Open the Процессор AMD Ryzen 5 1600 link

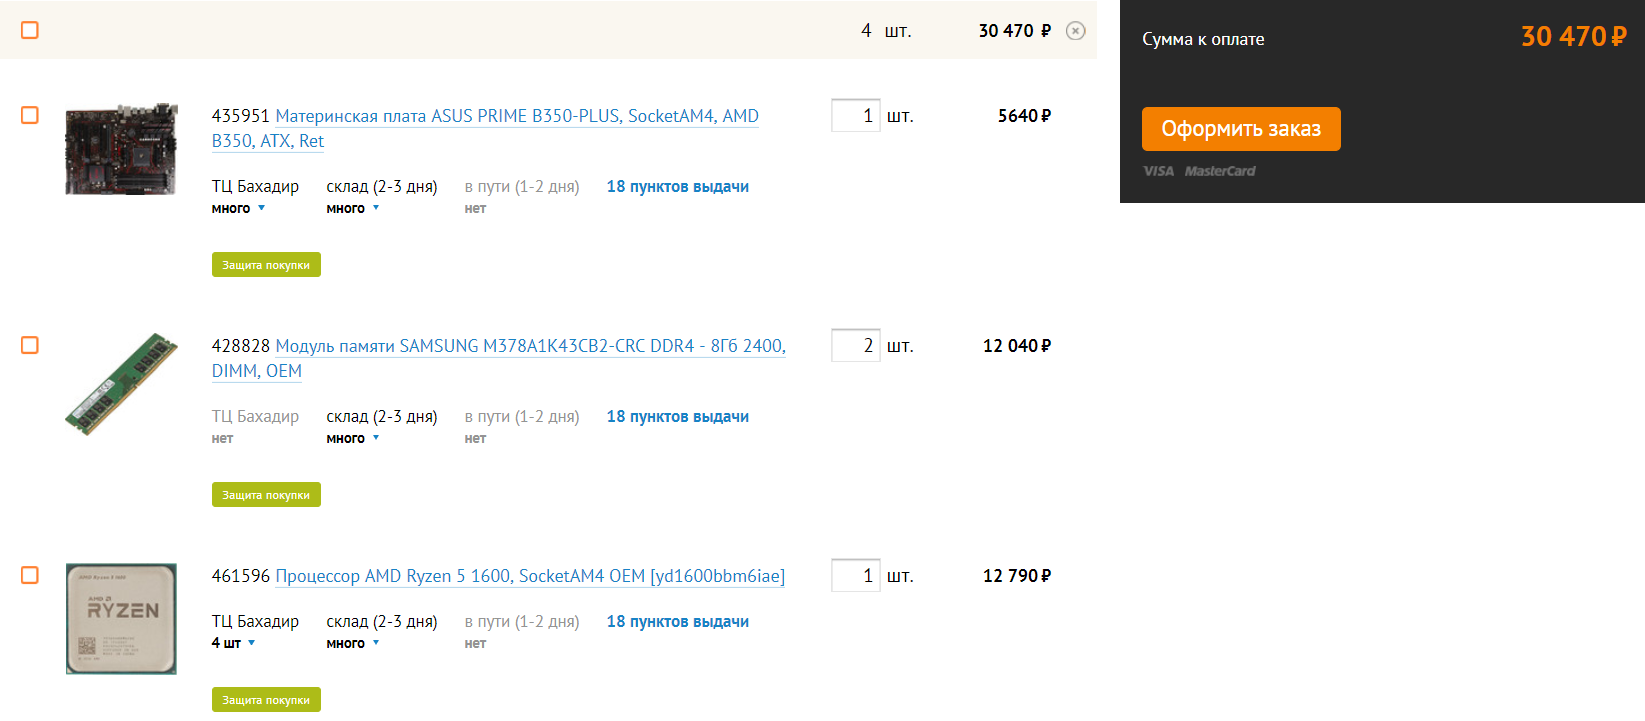click(529, 576)
